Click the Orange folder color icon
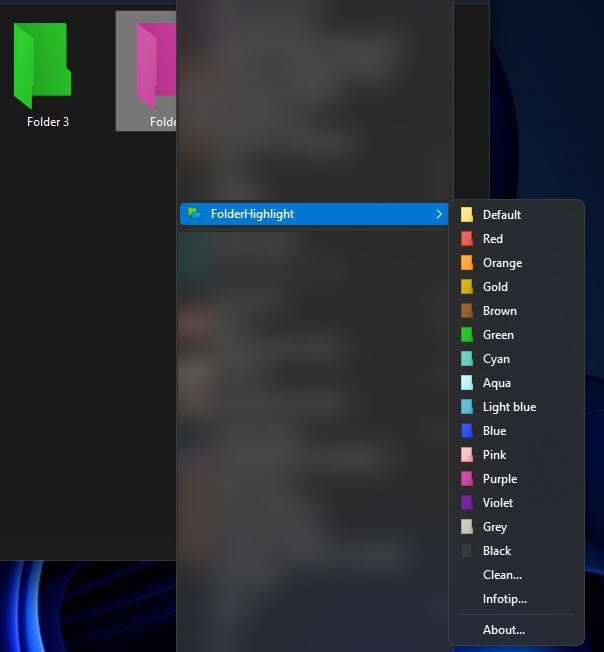The width and height of the screenshot is (604, 652). point(467,263)
